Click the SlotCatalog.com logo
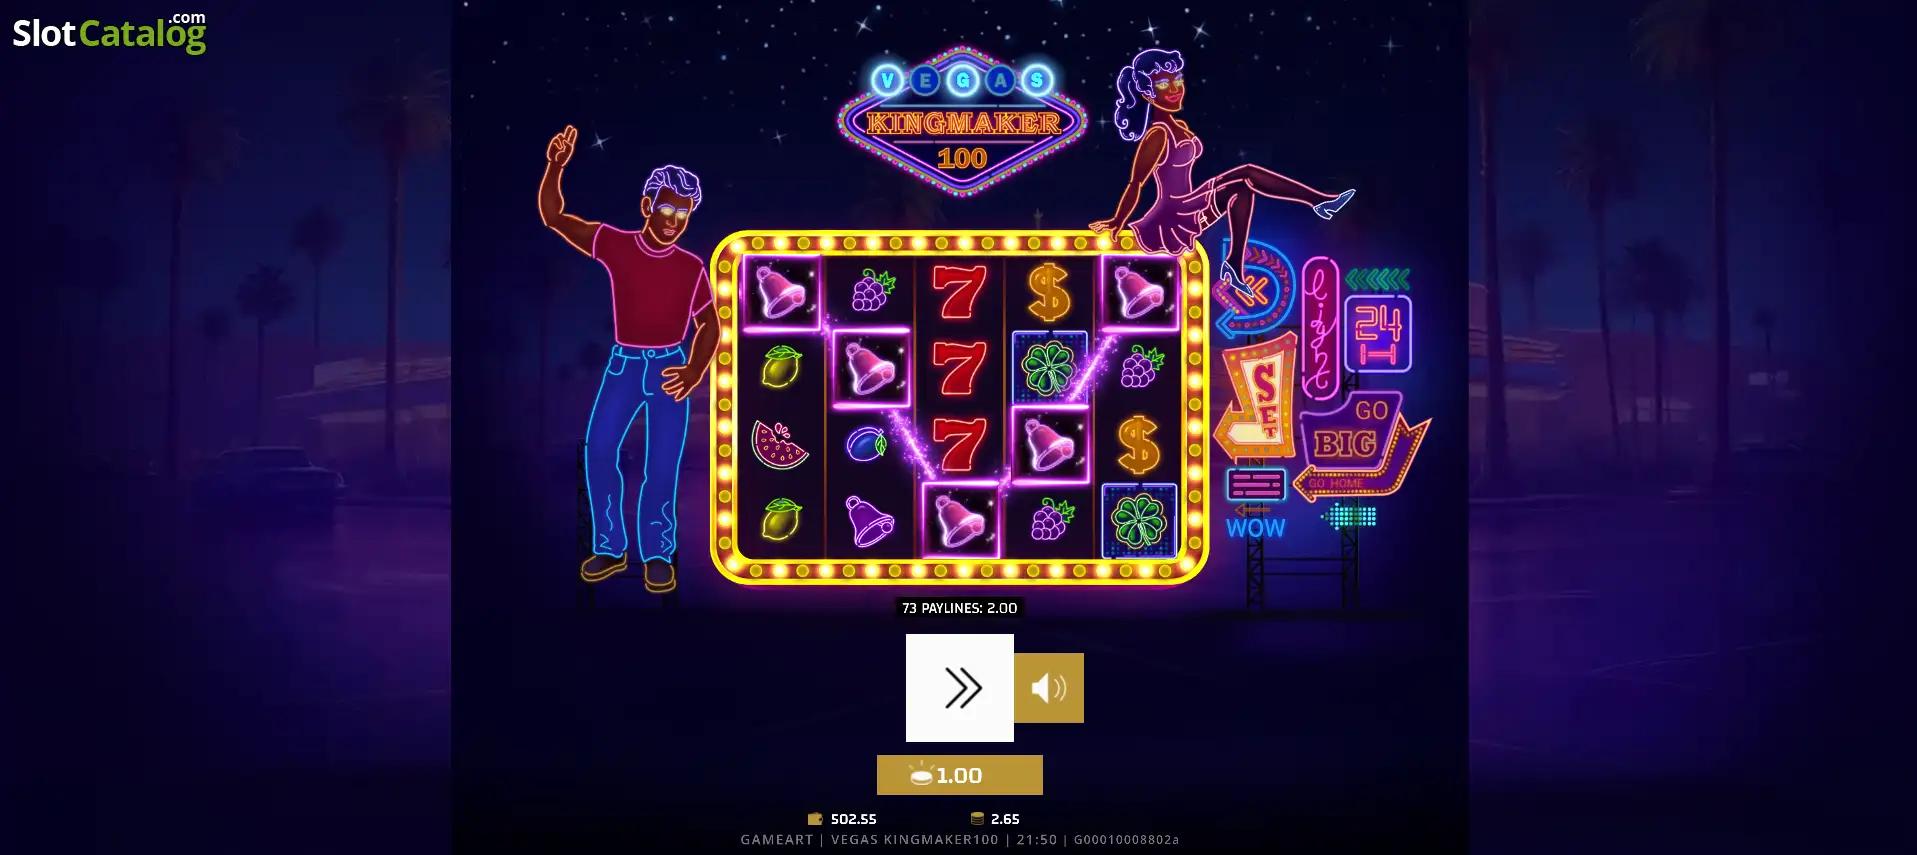Viewport: 1917px width, 855px height. [x=109, y=32]
